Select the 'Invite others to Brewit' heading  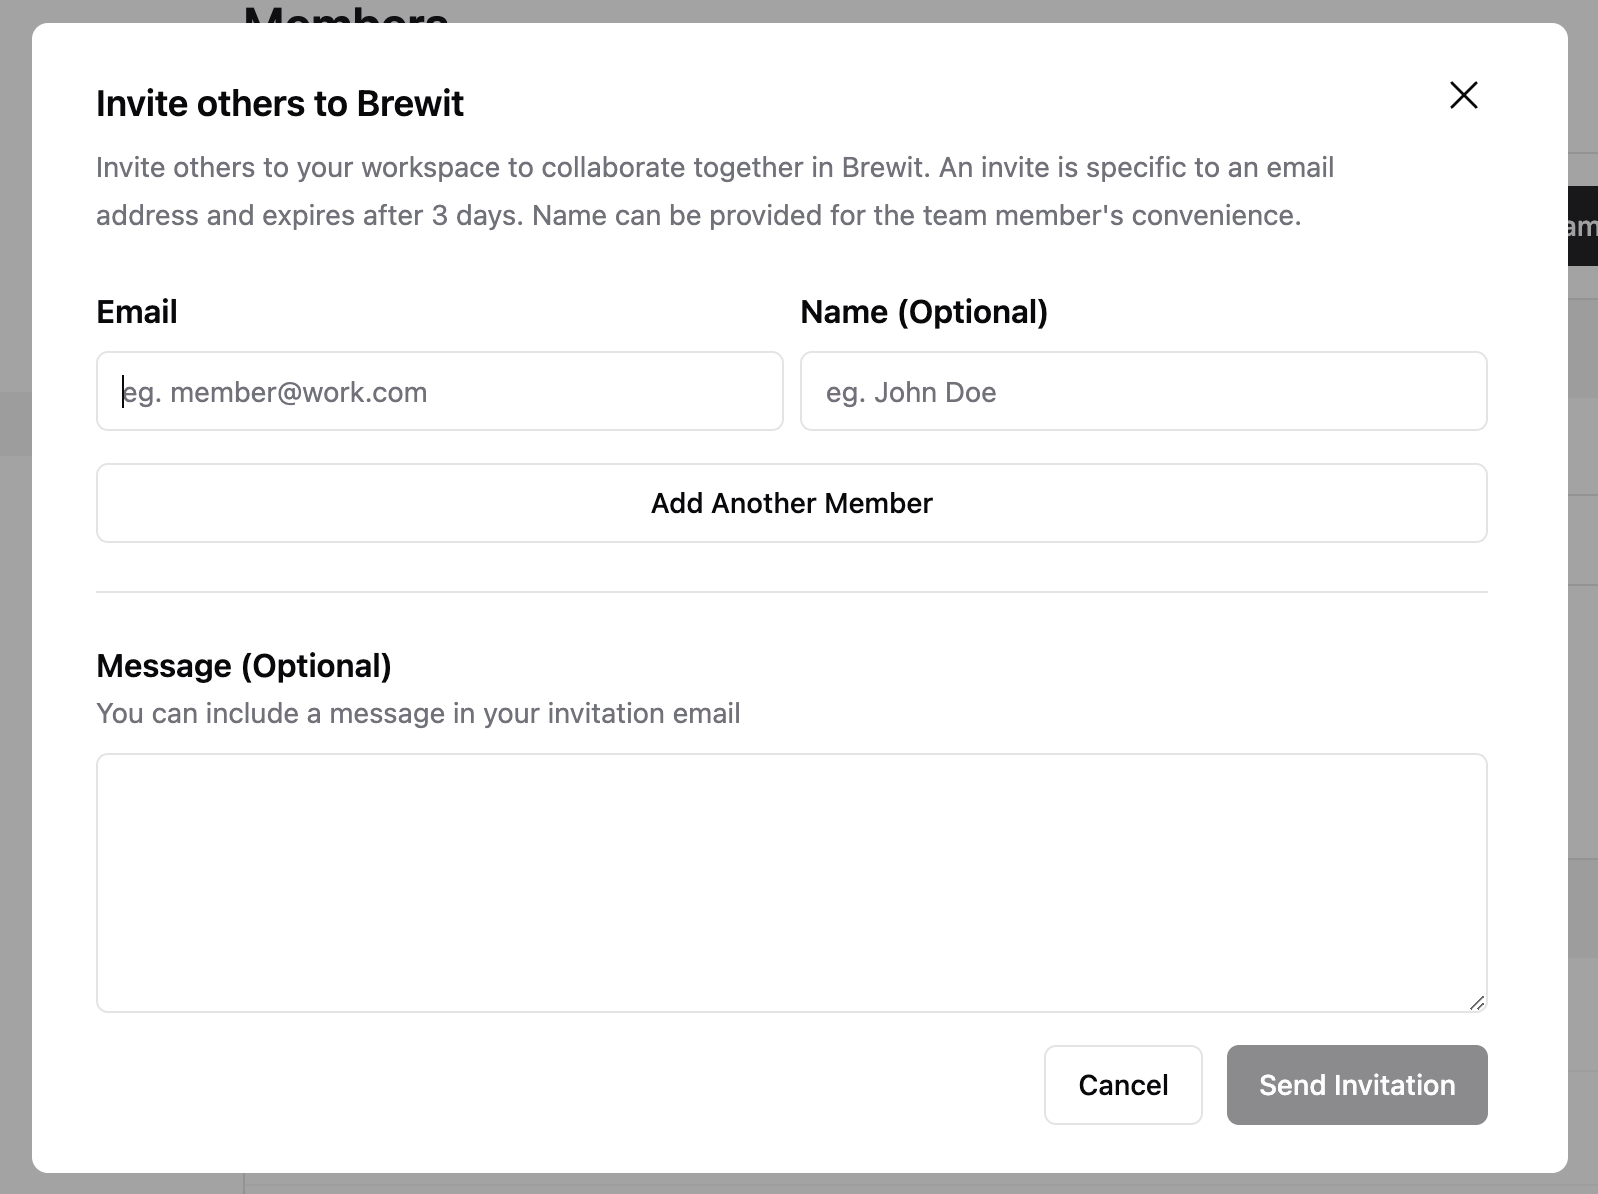(280, 103)
